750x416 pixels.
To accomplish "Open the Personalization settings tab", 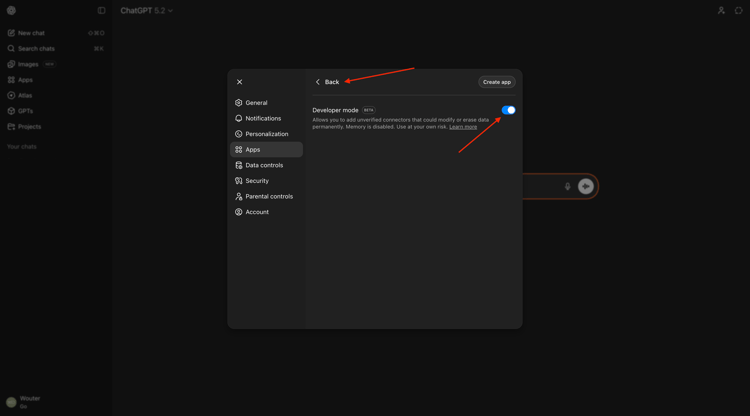I will pos(266,134).
